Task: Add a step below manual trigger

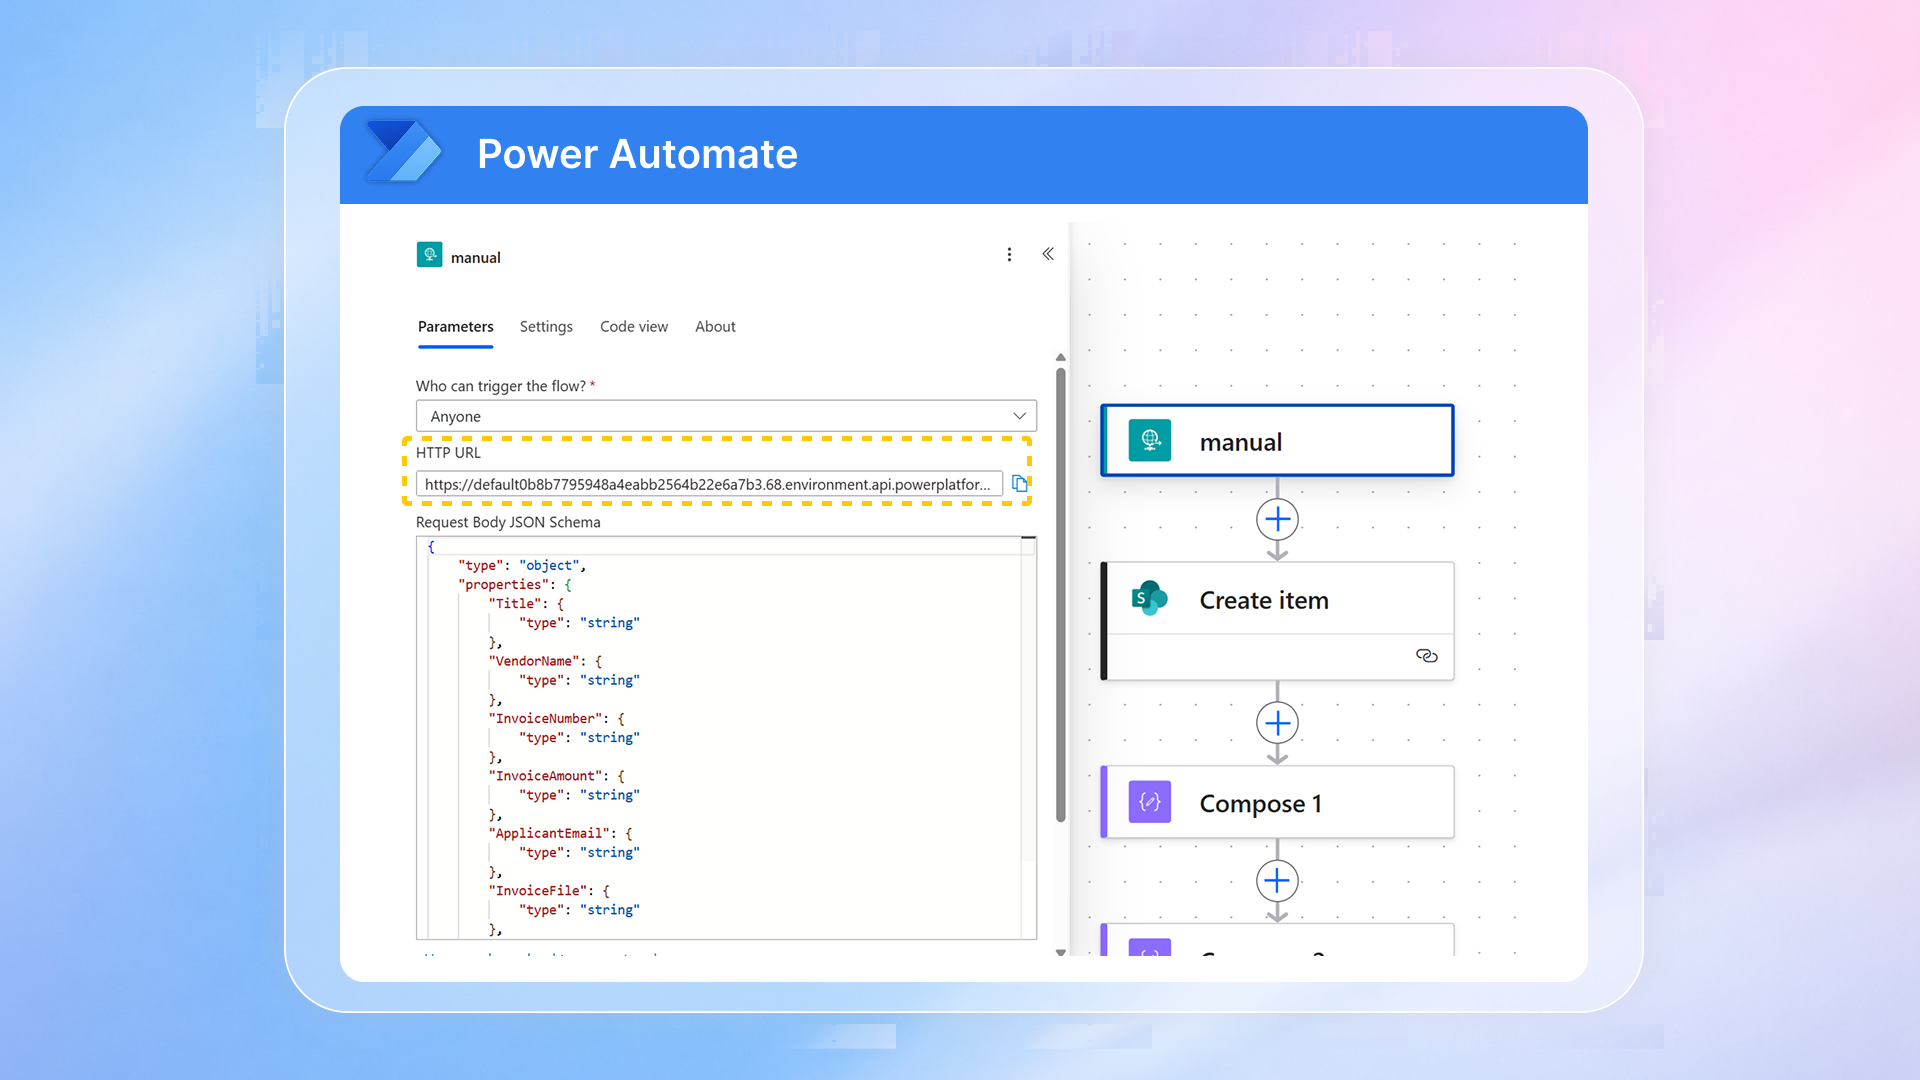Action: (x=1277, y=519)
